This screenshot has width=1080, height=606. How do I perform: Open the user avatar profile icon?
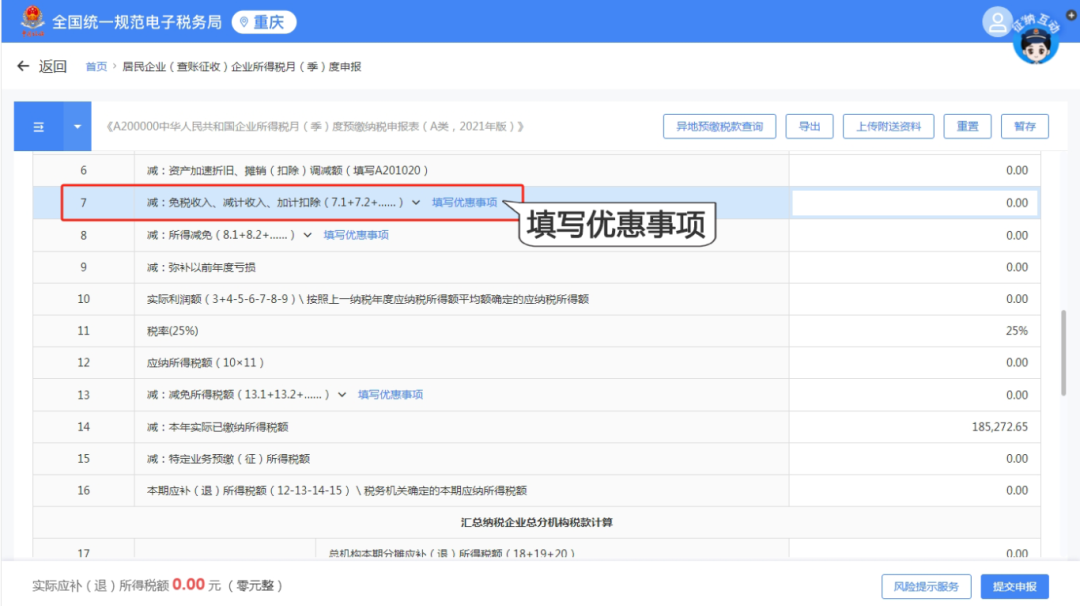coord(997,20)
